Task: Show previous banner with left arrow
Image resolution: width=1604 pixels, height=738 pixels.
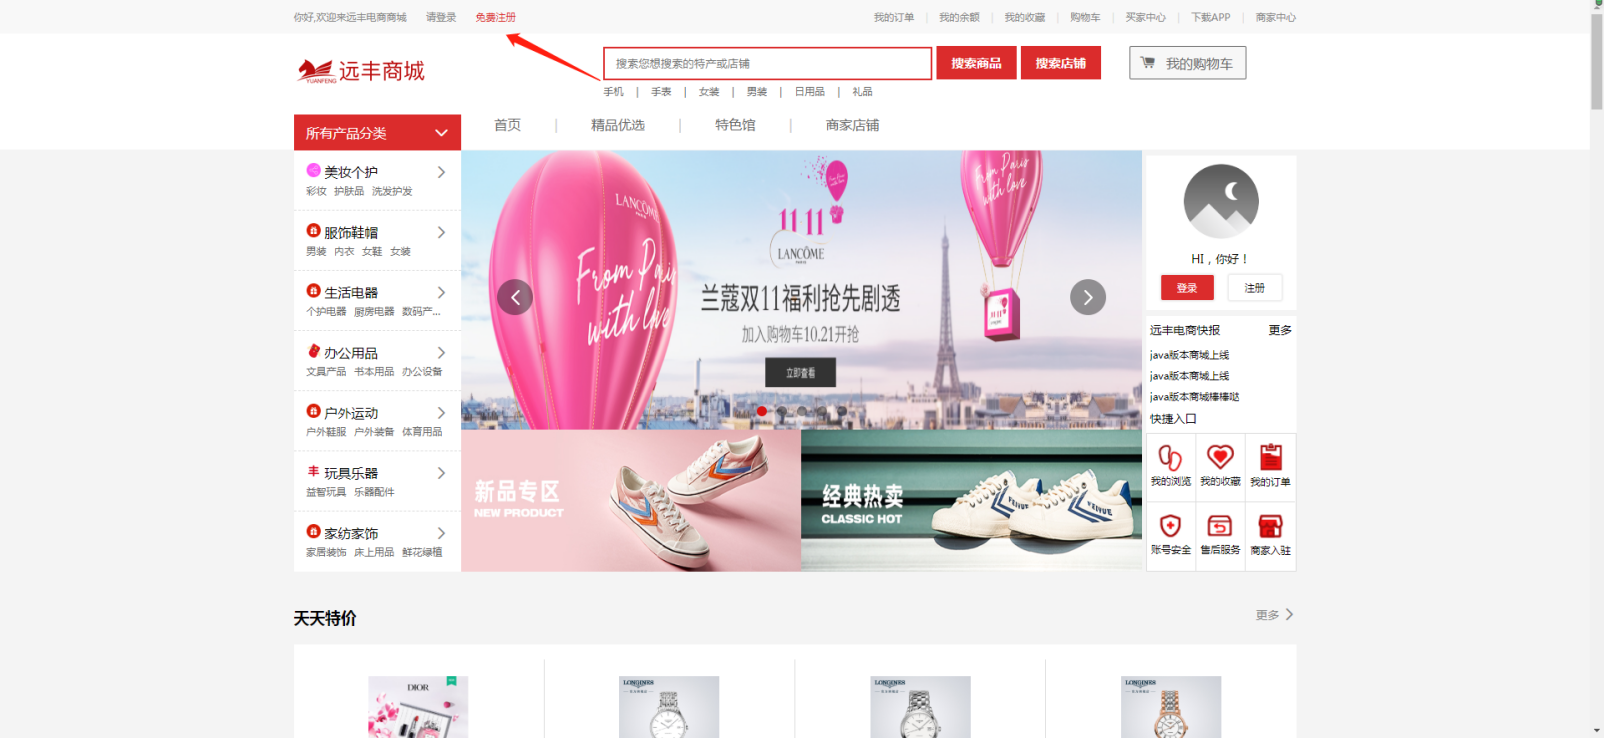Action: (x=515, y=297)
